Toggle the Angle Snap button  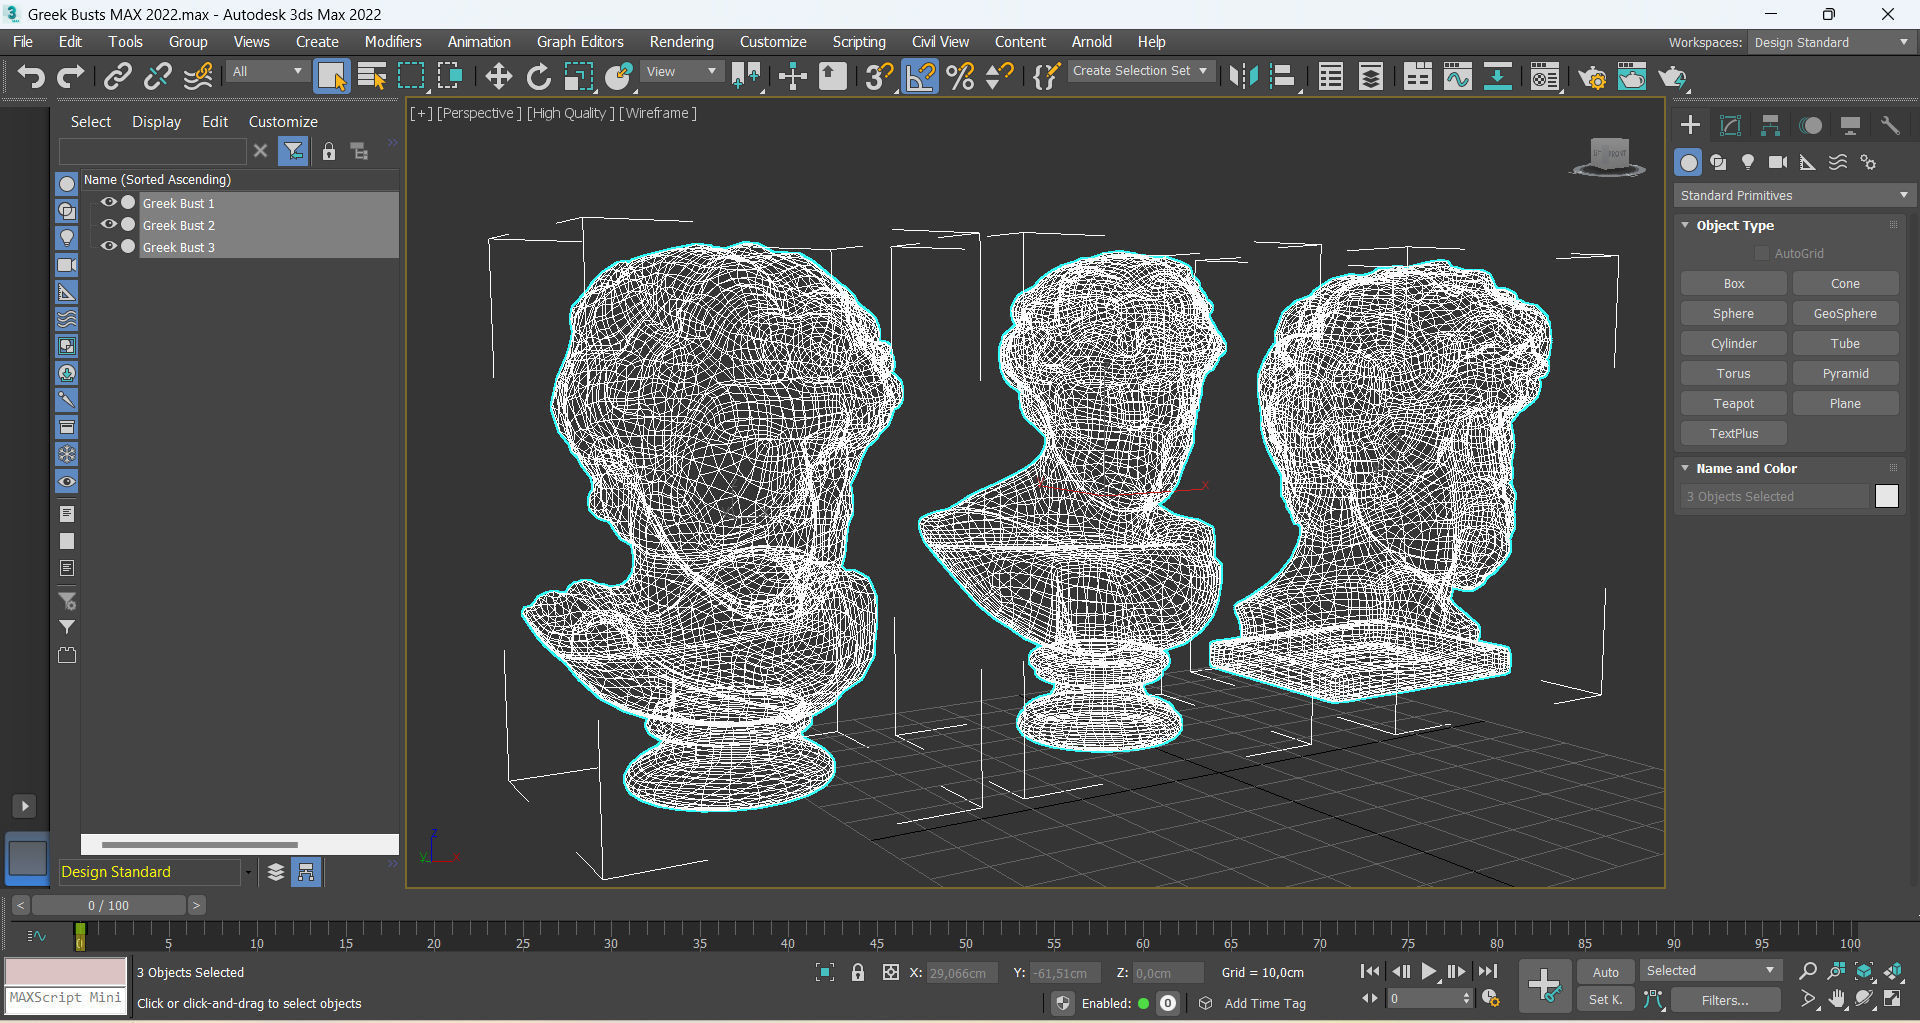click(x=920, y=77)
